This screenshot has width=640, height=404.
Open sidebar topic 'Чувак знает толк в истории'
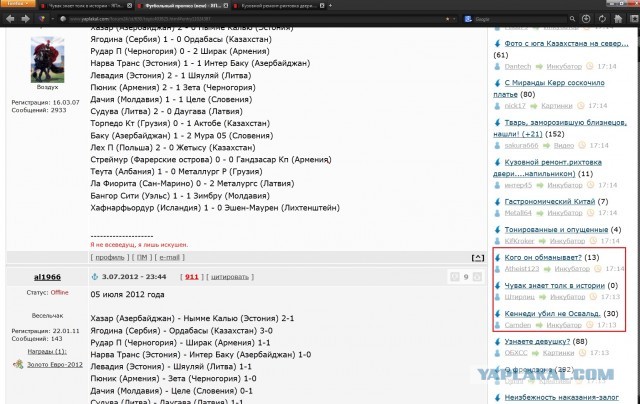(x=555, y=286)
